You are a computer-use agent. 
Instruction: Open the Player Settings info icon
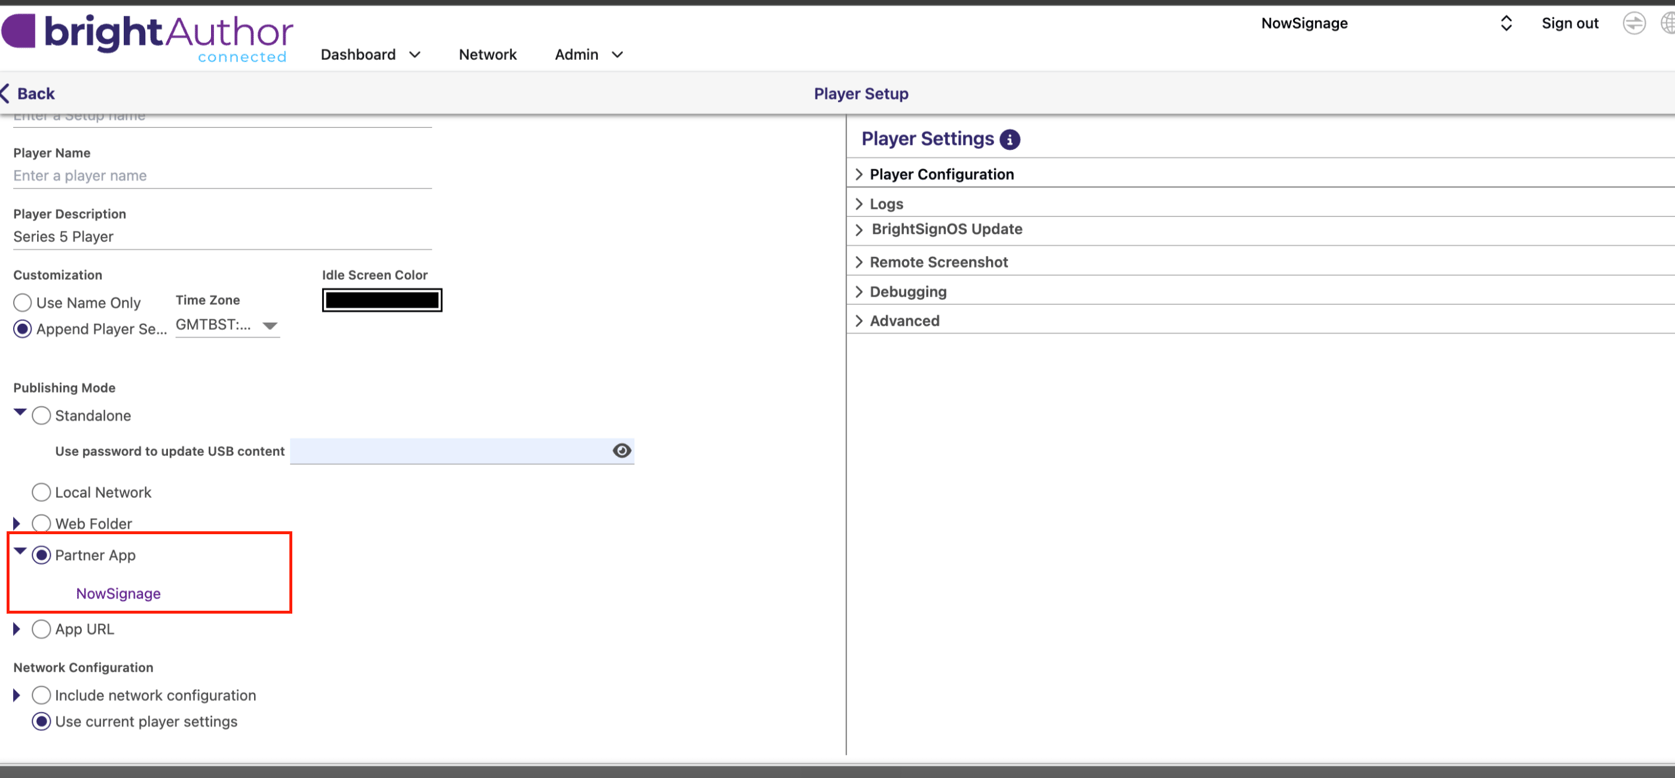(1010, 140)
